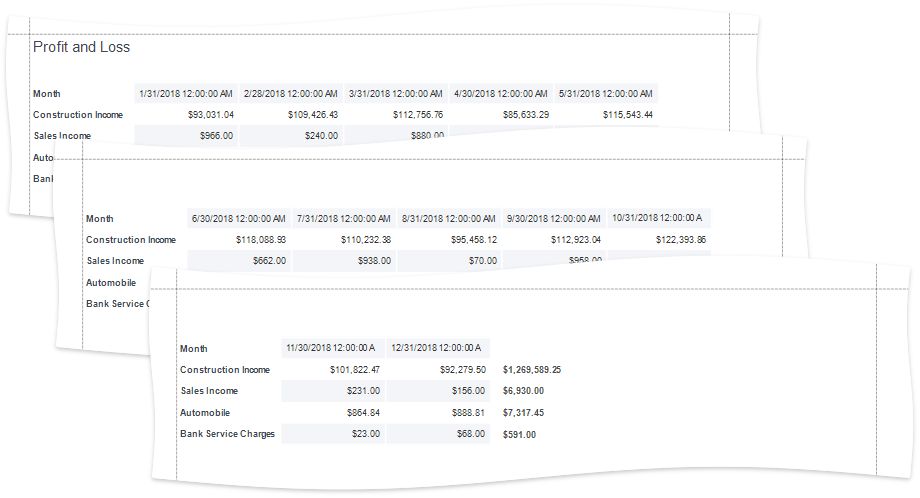Click the Profit and Loss report title

pyautogui.click(x=81, y=47)
